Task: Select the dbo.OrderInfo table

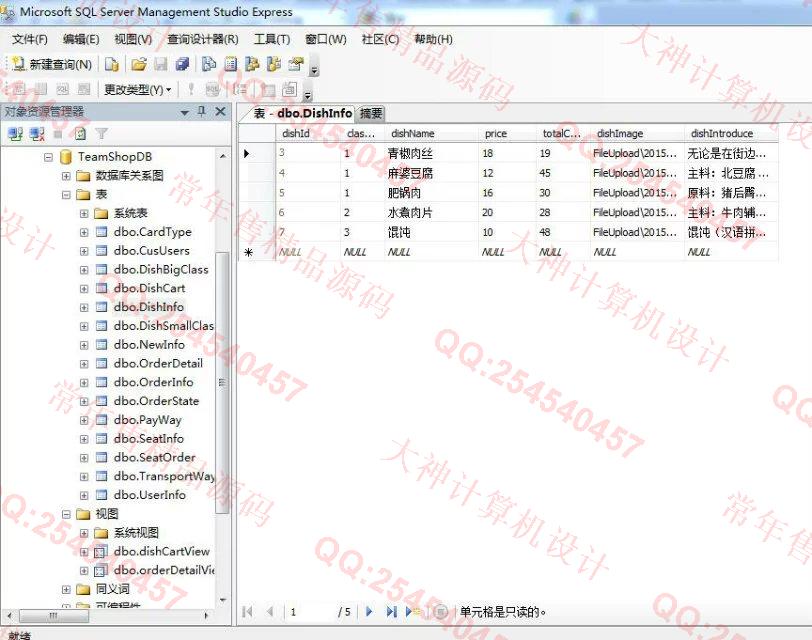Action: coord(153,382)
